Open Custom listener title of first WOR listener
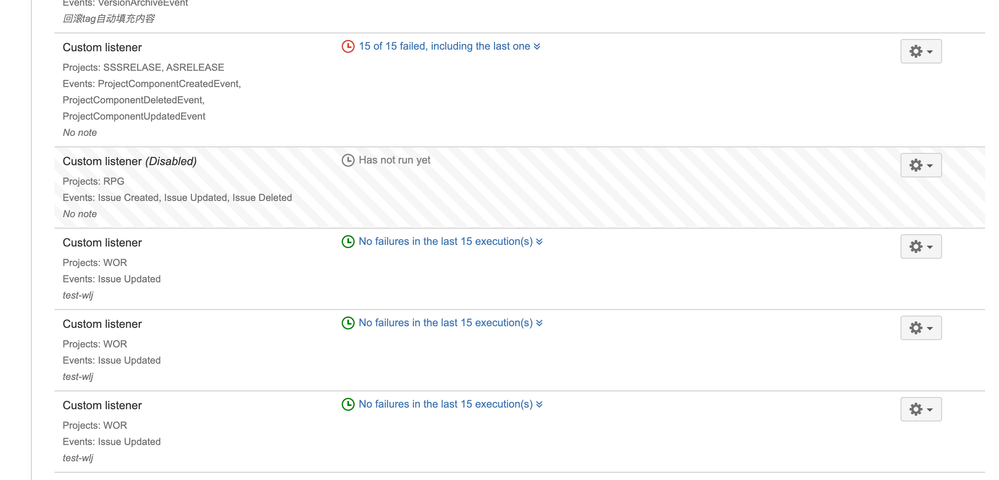 point(102,243)
